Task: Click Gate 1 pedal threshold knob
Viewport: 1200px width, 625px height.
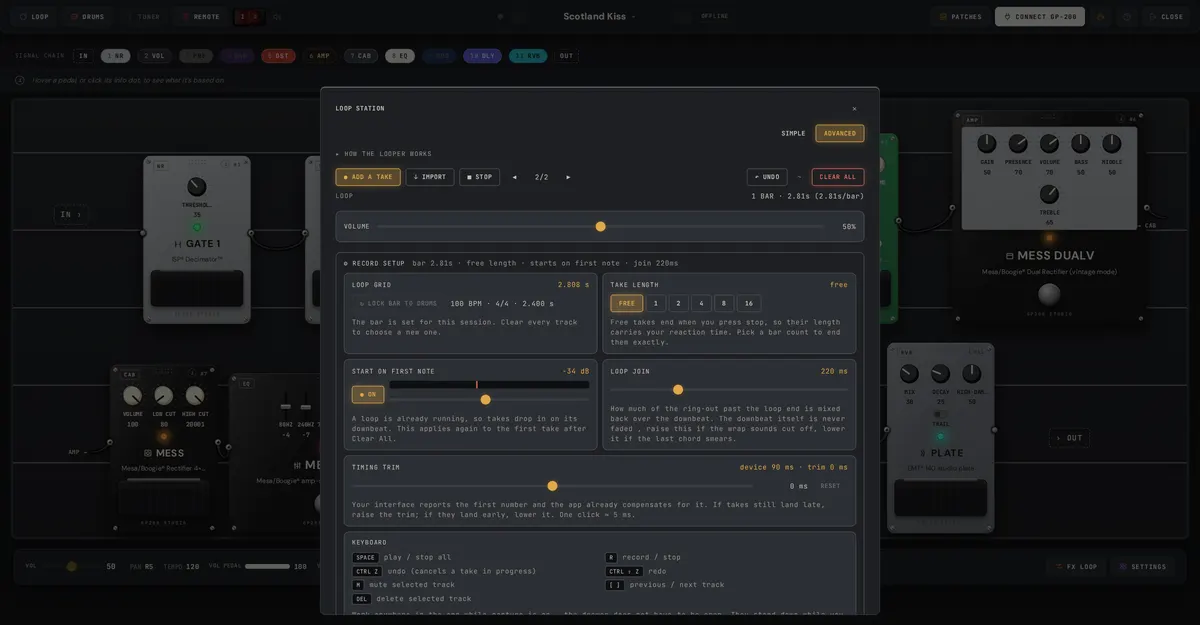Action: pyautogui.click(x=197, y=187)
